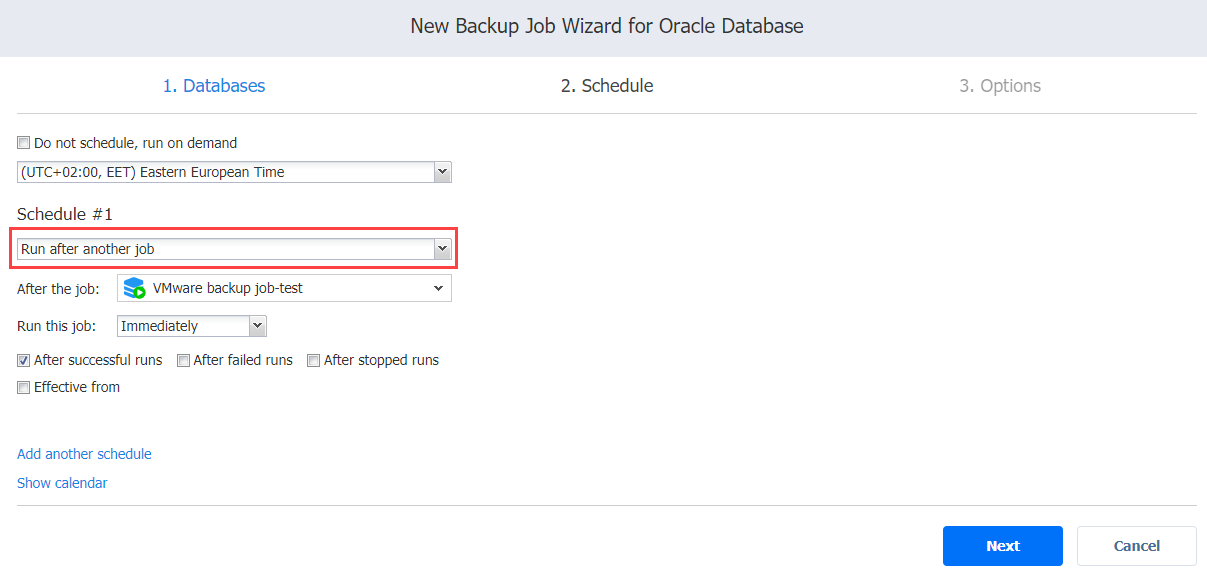1207x586 pixels.
Task: Enable the Effective from checkbox
Action: click(x=24, y=387)
